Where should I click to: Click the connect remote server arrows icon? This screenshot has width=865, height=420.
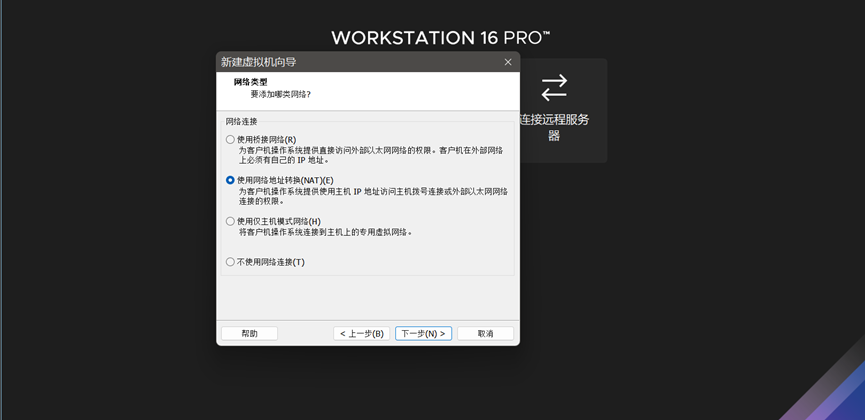pyautogui.click(x=554, y=88)
